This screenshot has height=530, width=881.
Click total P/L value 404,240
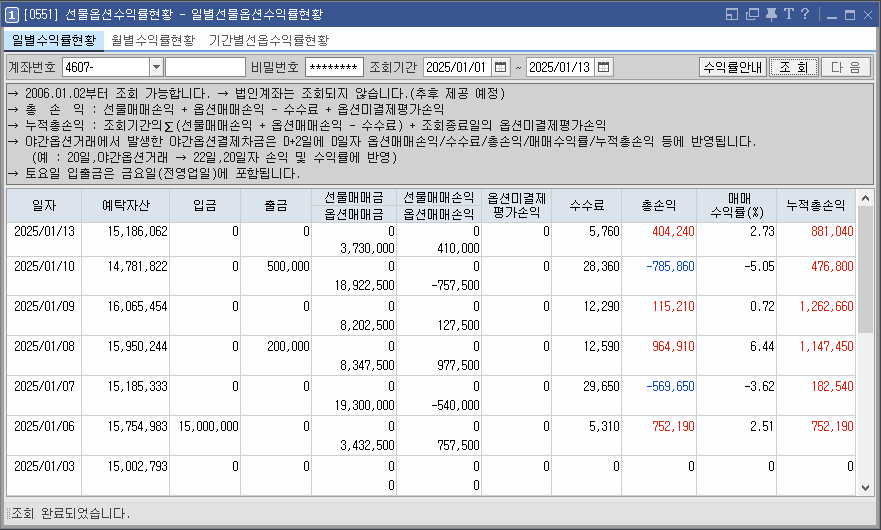(673, 232)
